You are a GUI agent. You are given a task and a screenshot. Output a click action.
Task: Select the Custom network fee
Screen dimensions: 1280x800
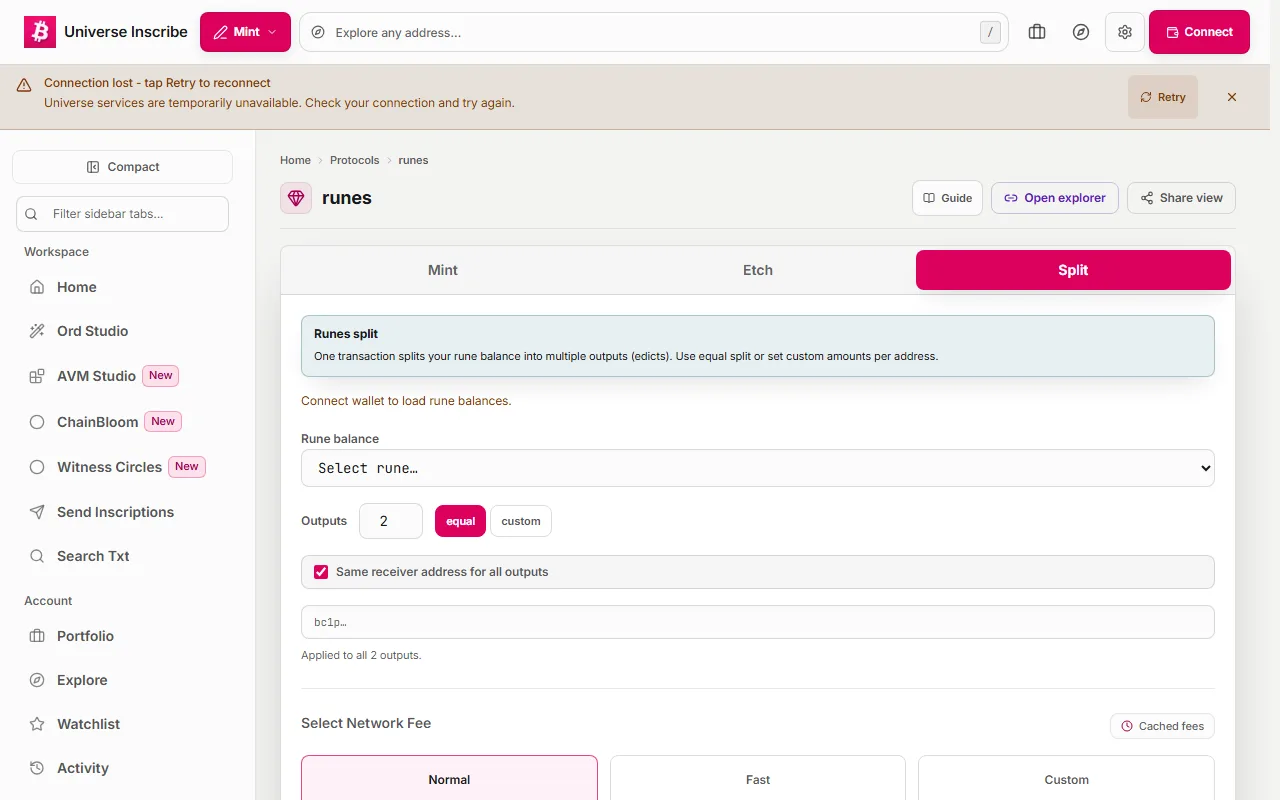coord(1066,779)
